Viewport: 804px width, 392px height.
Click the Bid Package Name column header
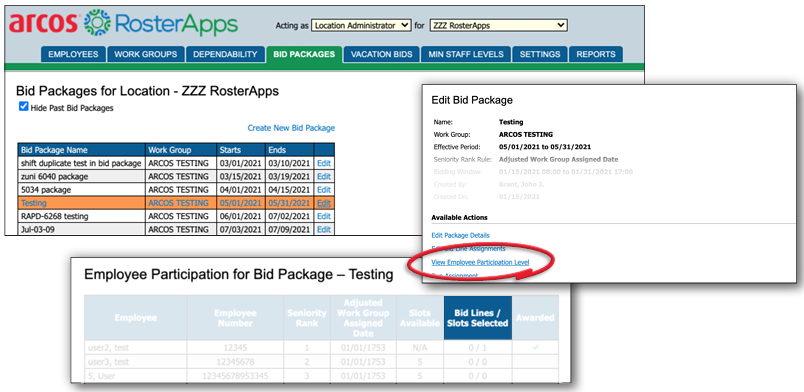pyautogui.click(x=82, y=150)
